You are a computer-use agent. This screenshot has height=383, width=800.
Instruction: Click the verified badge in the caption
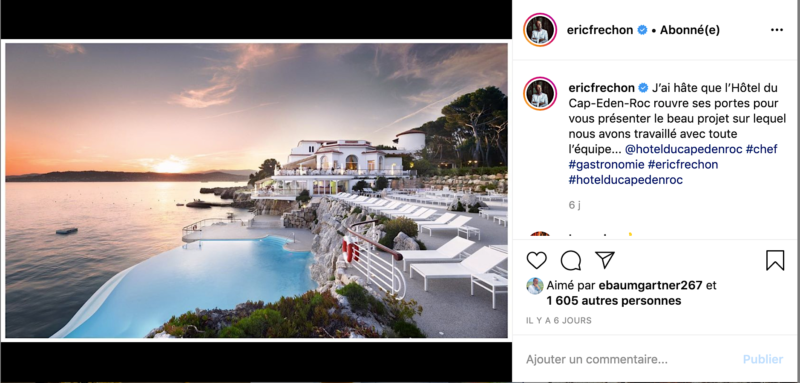click(643, 88)
